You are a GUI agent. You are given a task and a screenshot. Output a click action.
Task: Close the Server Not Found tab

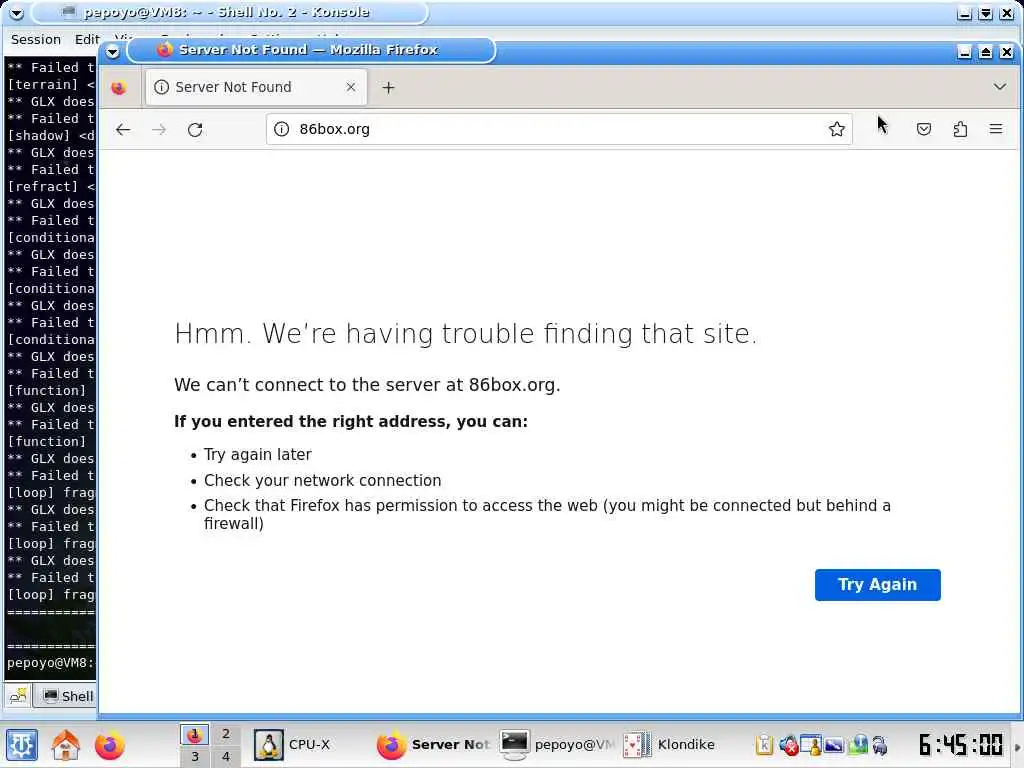[x=351, y=87]
